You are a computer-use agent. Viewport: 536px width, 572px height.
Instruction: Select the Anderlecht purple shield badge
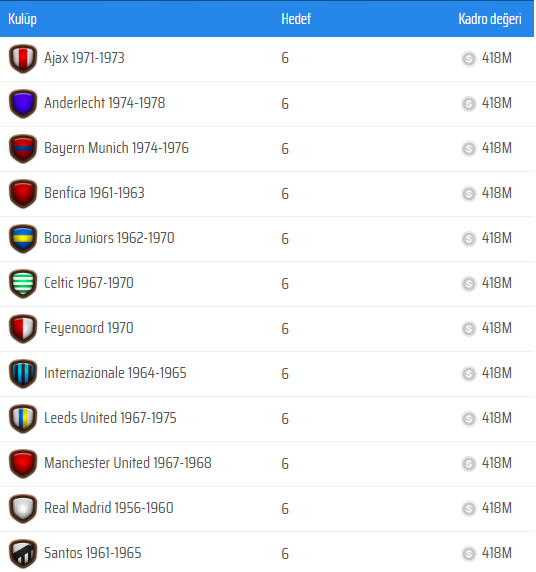23,104
